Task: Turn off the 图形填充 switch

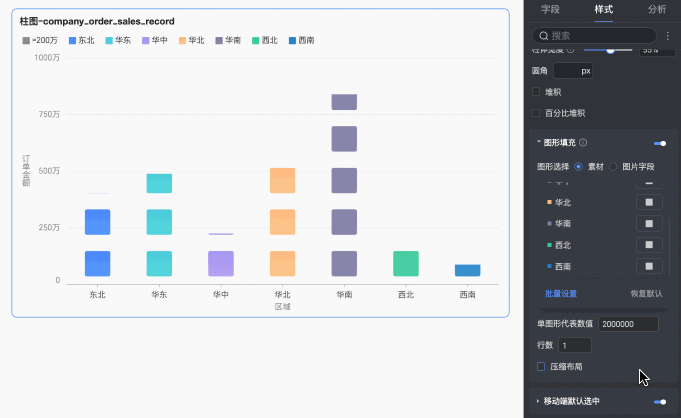Action: (660, 143)
